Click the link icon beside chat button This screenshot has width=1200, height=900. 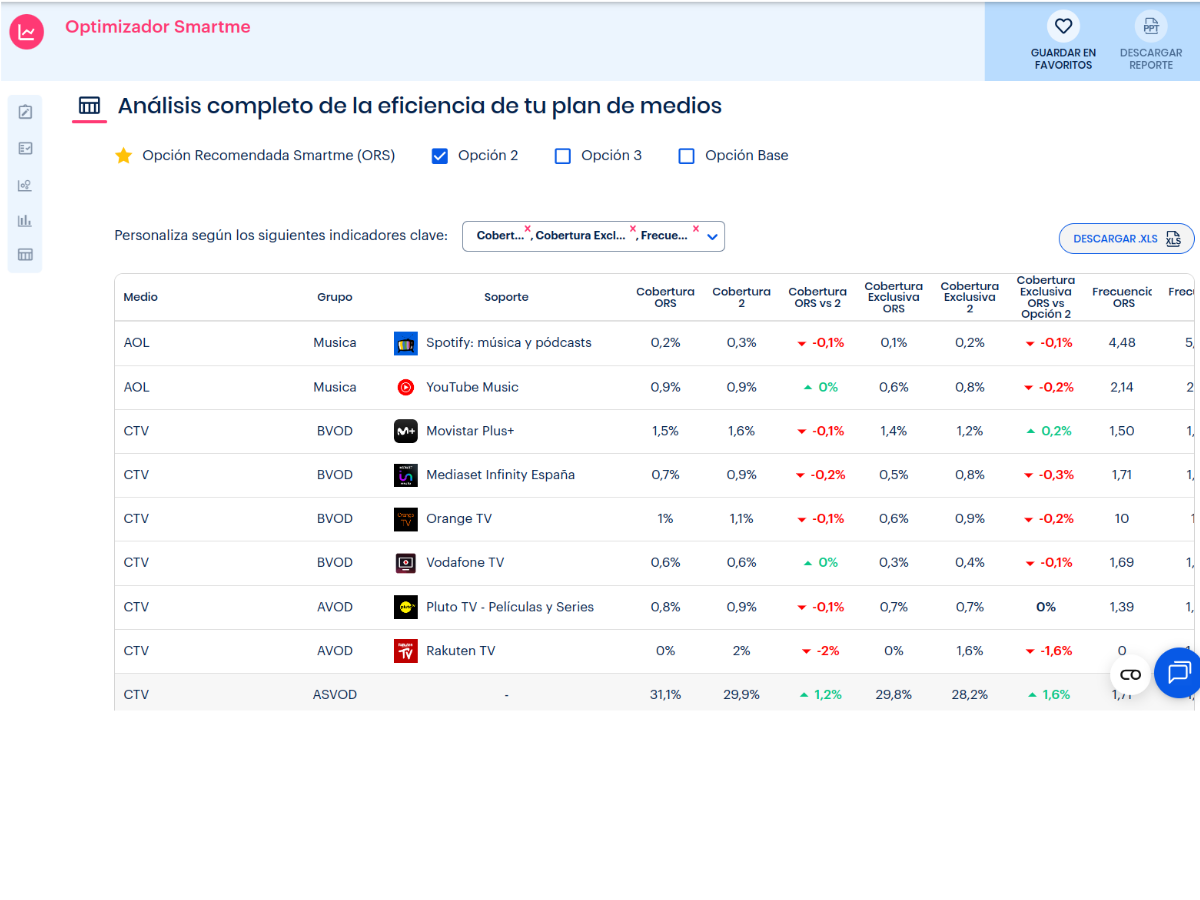[x=1130, y=674]
